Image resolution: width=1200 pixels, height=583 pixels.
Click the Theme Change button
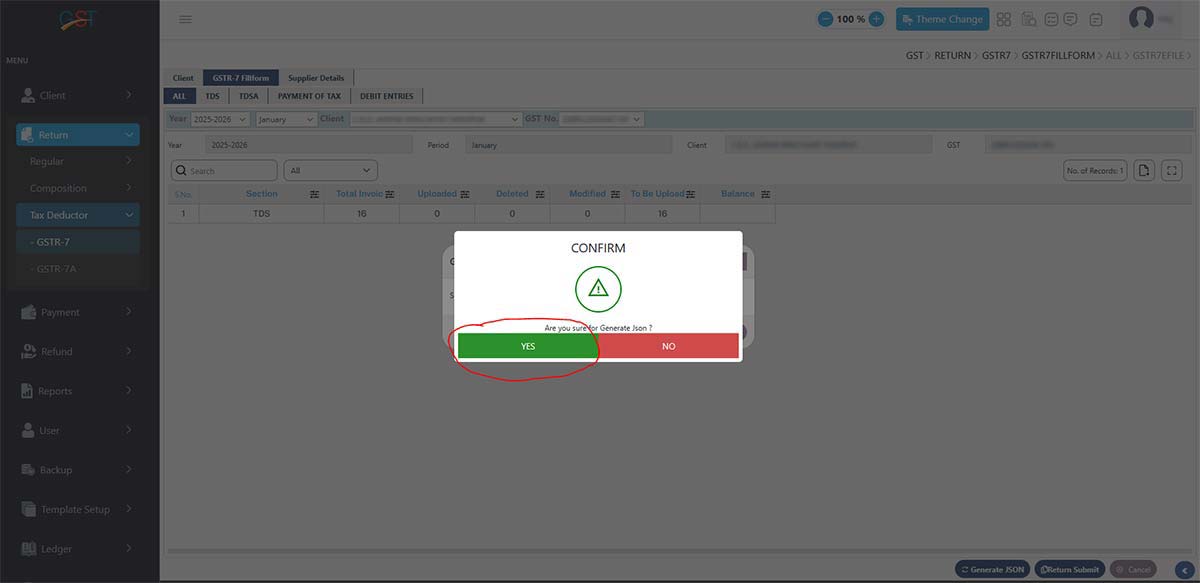pos(942,19)
